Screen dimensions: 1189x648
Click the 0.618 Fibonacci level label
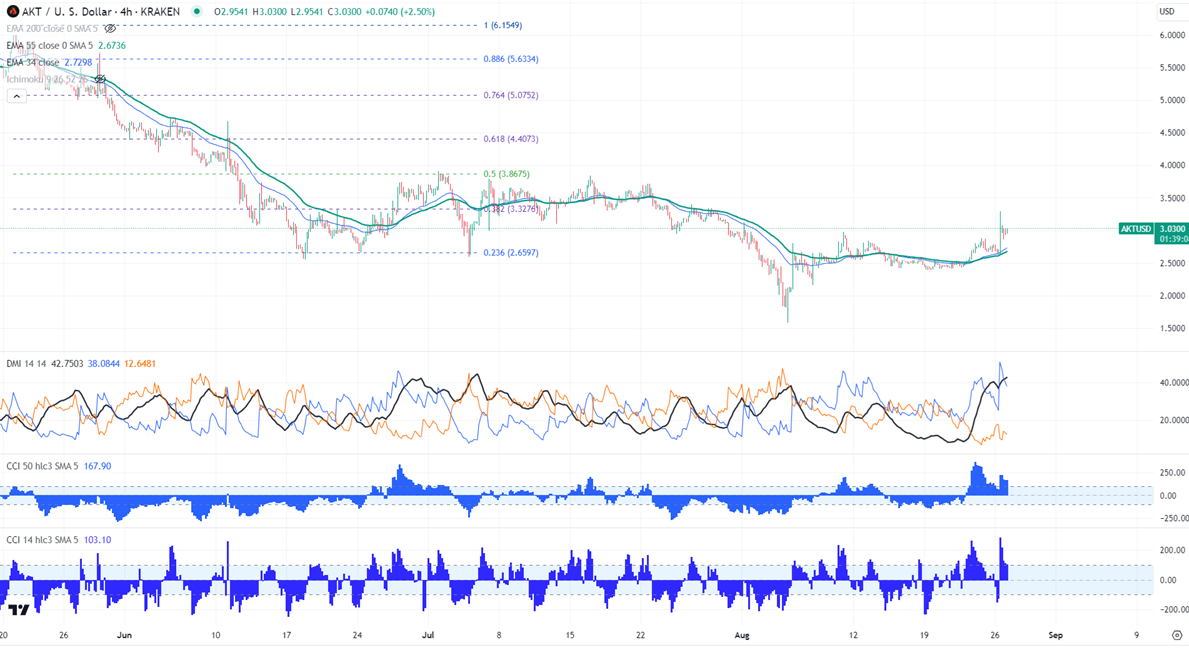pyautogui.click(x=511, y=139)
